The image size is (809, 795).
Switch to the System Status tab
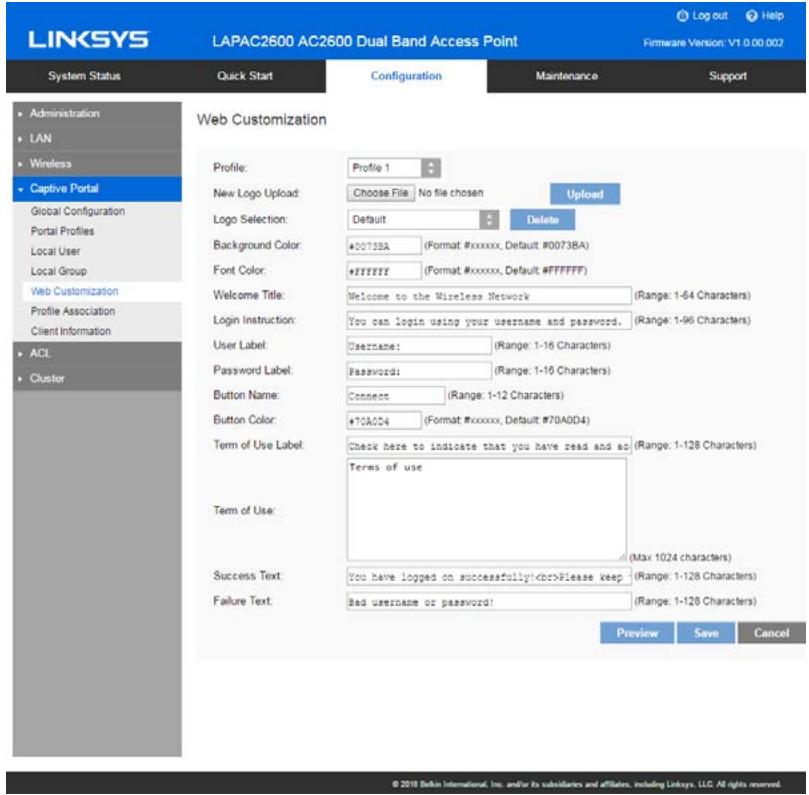click(84, 76)
